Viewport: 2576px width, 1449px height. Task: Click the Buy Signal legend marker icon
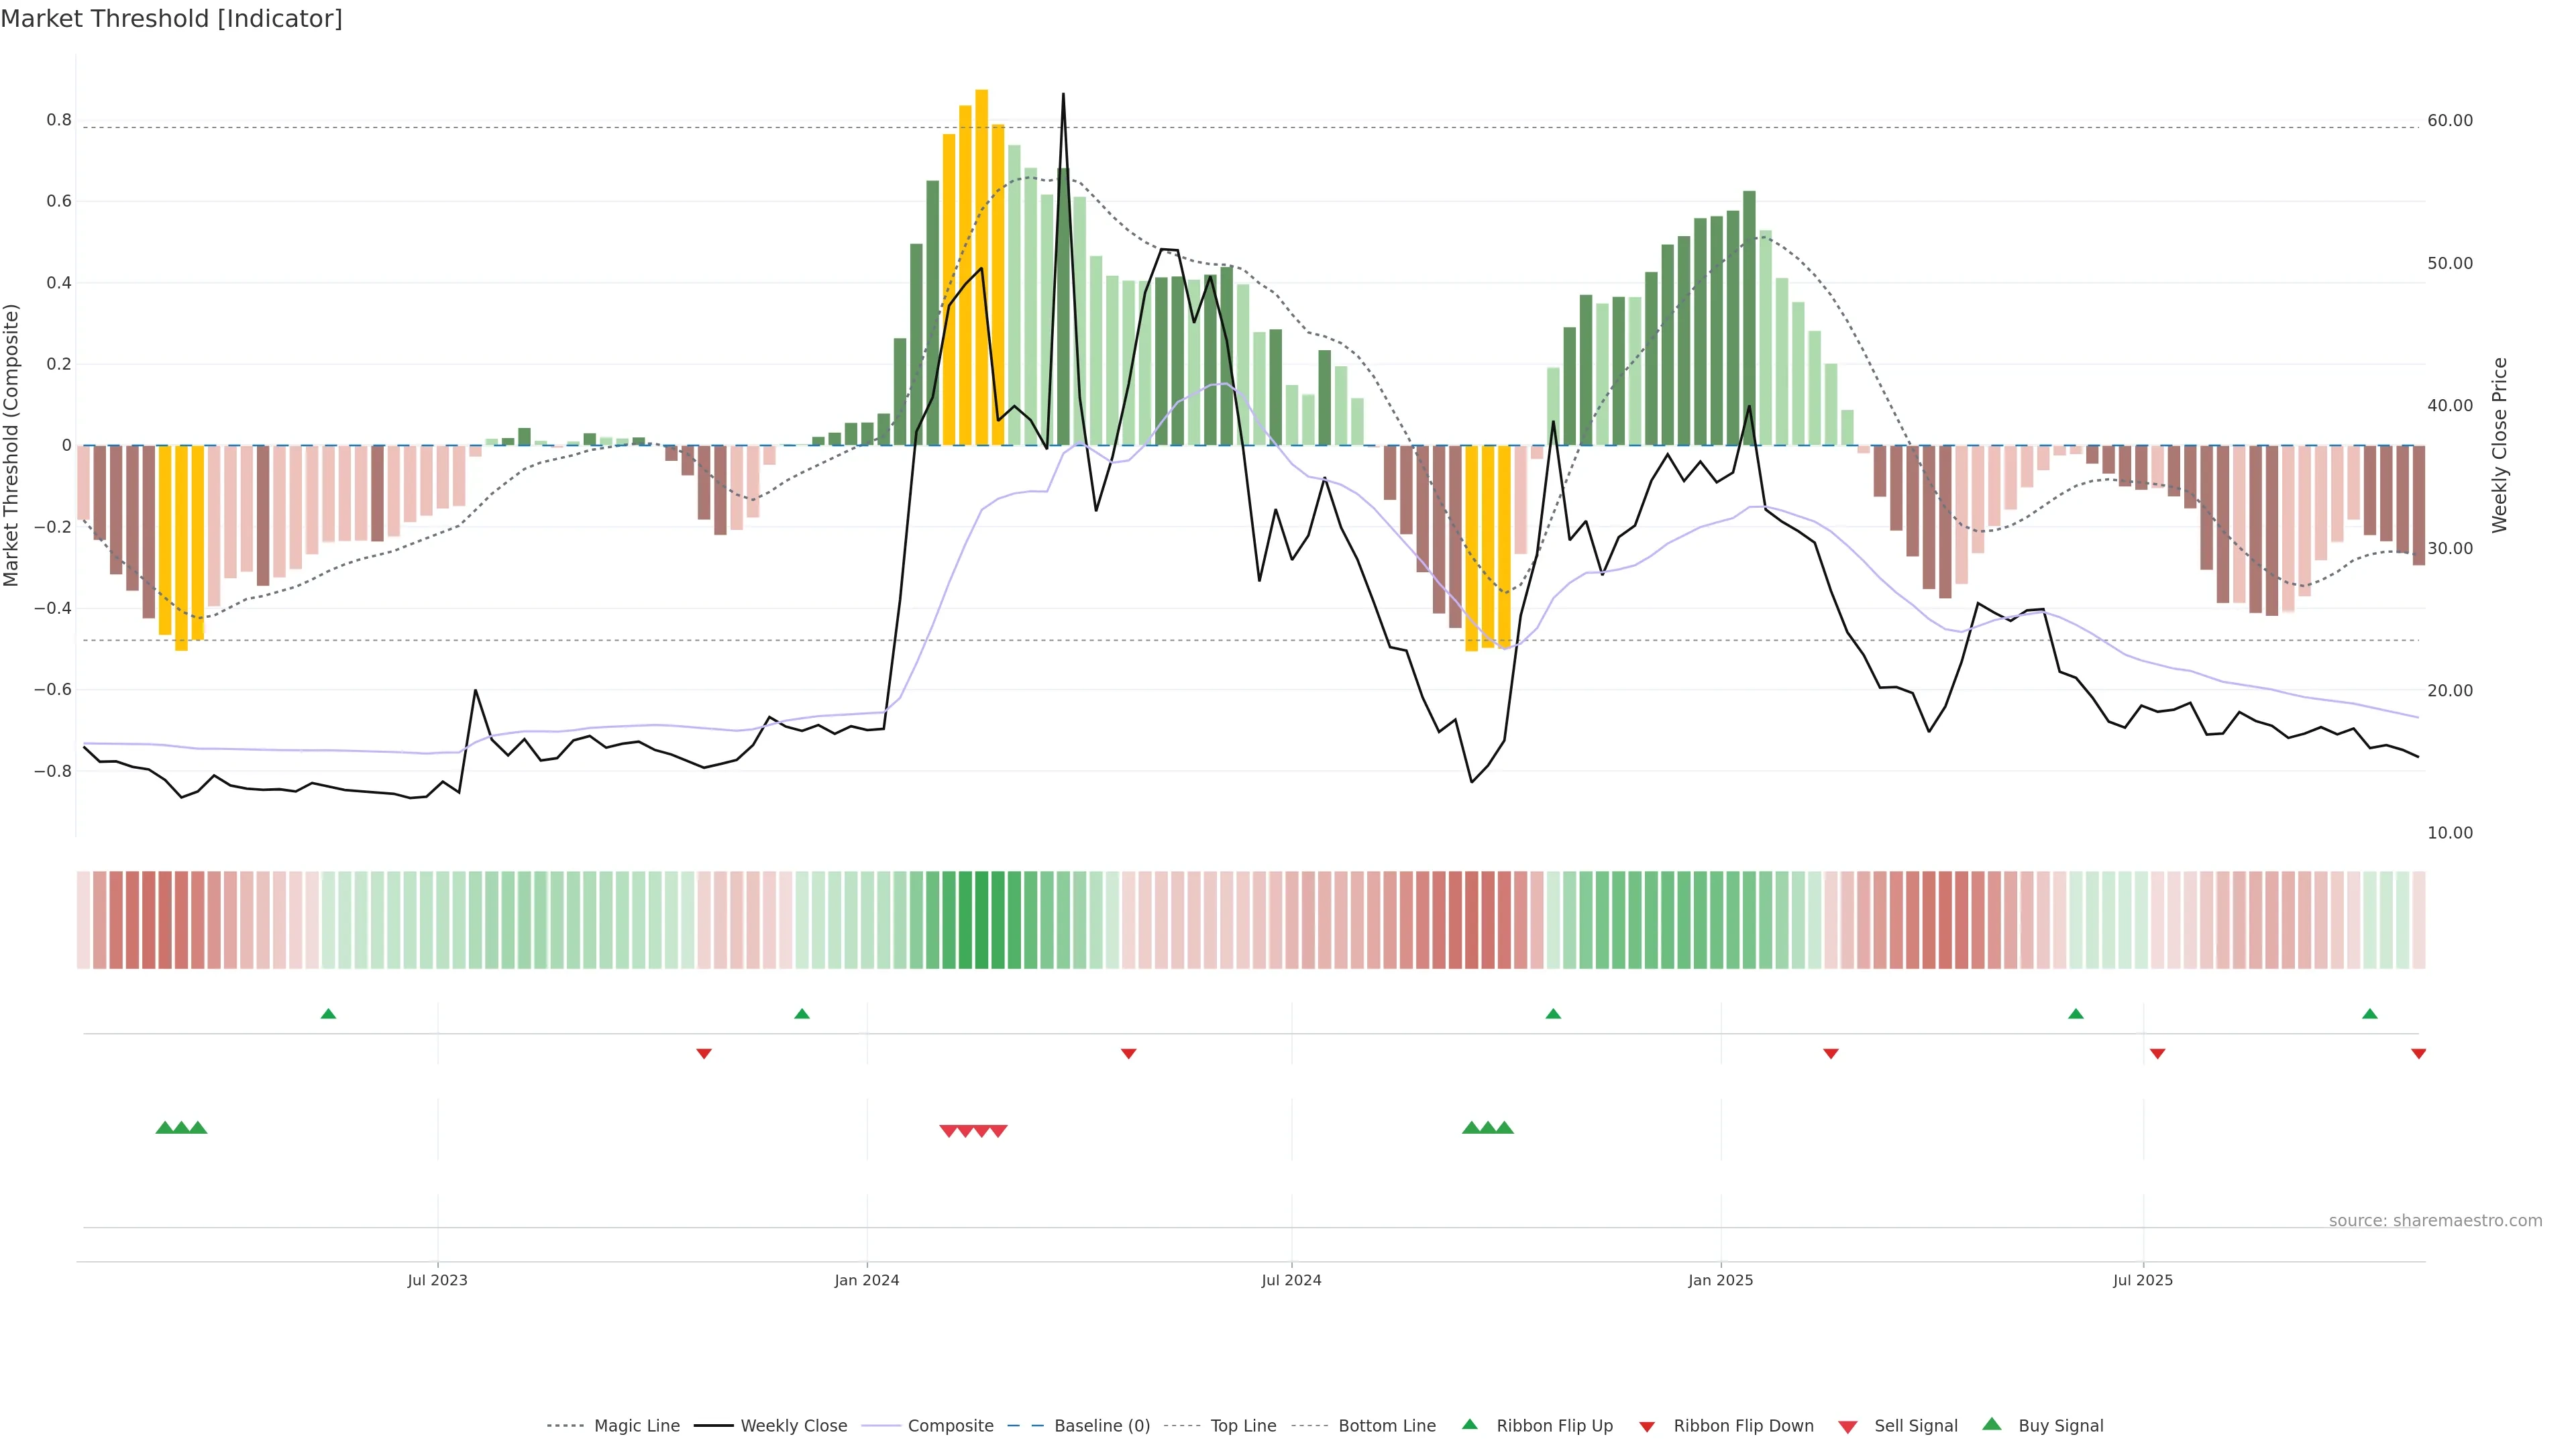coord(1992,1424)
